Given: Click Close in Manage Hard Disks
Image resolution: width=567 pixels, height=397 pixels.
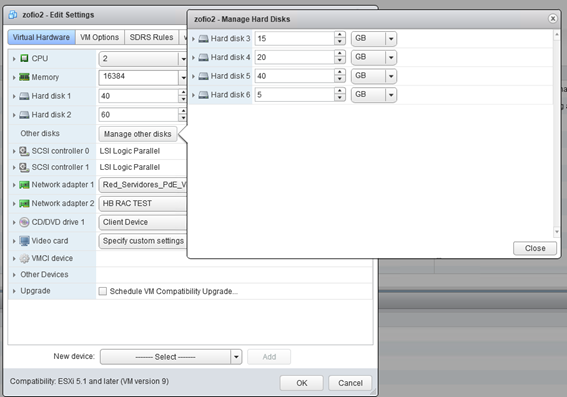Looking at the screenshot, I should pos(535,248).
